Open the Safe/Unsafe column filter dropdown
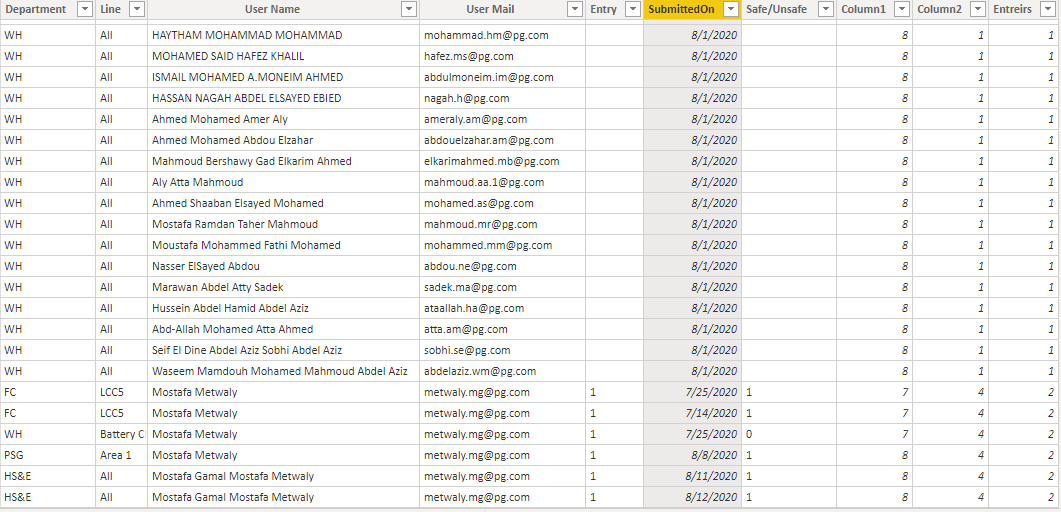The image size is (1061, 512). tap(826, 9)
